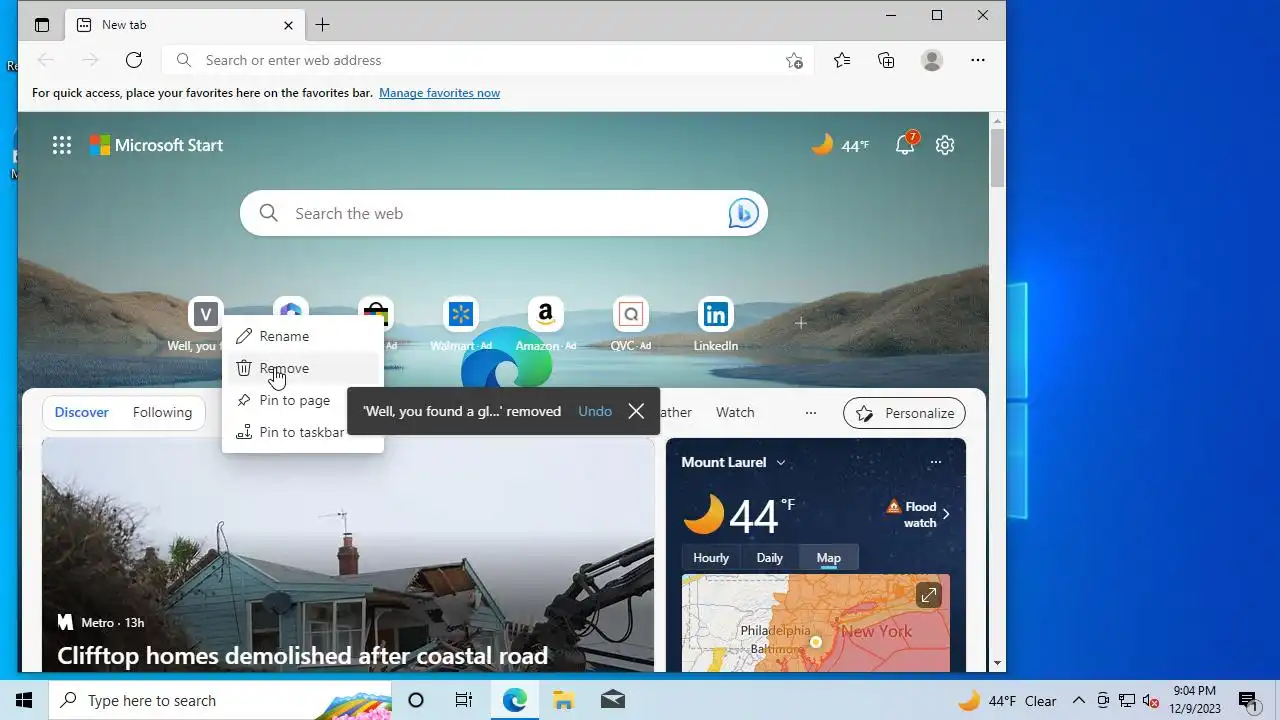
Task: Click the Refresh page icon
Action: click(x=134, y=60)
